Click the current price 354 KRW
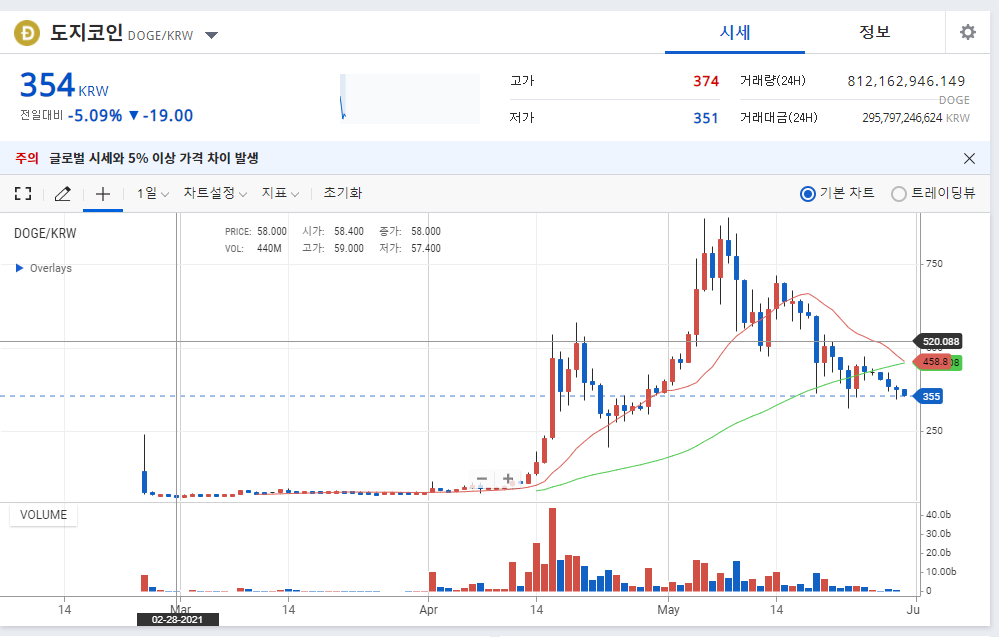The width and height of the screenshot is (999, 637). 64,85
